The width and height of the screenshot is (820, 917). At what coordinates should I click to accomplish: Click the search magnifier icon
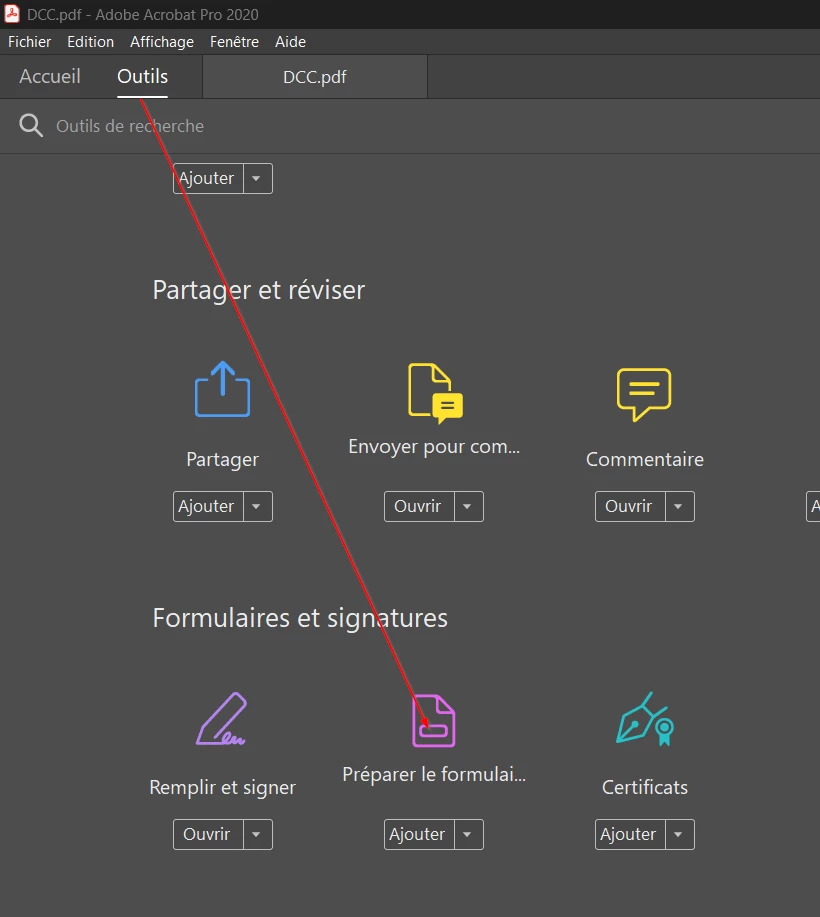(x=31, y=126)
